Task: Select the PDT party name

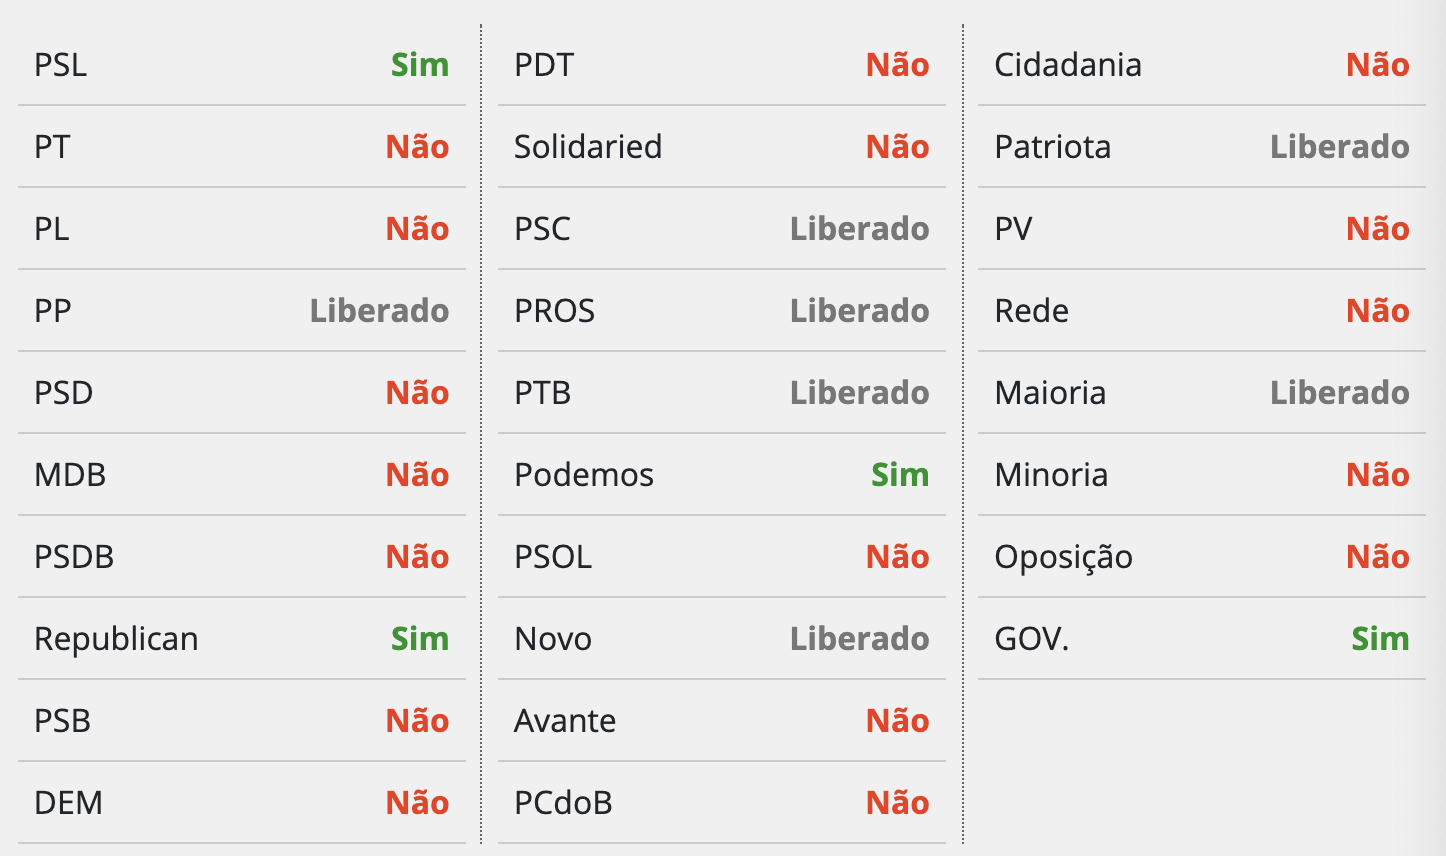Action: coord(544,65)
